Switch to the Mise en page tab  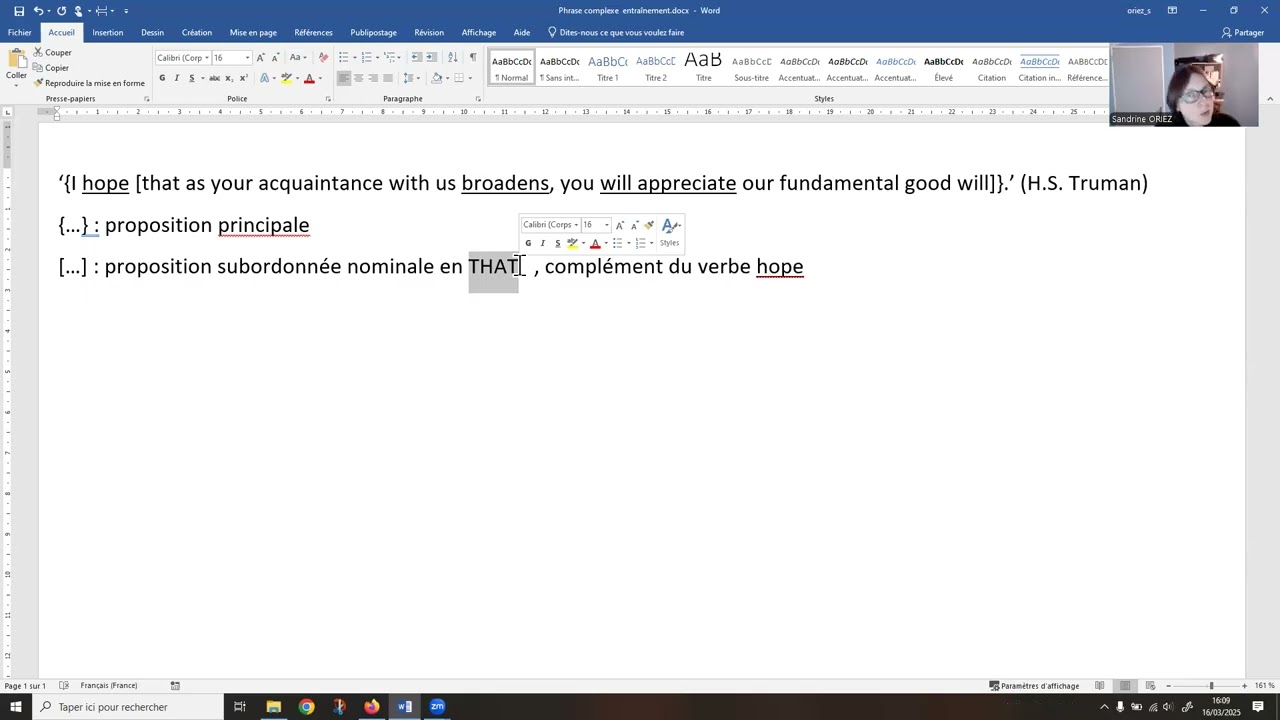253,32
